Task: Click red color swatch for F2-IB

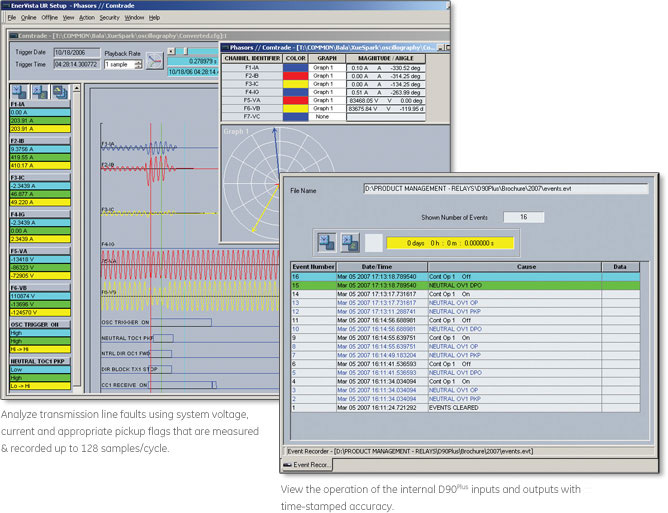Action: click(x=295, y=75)
